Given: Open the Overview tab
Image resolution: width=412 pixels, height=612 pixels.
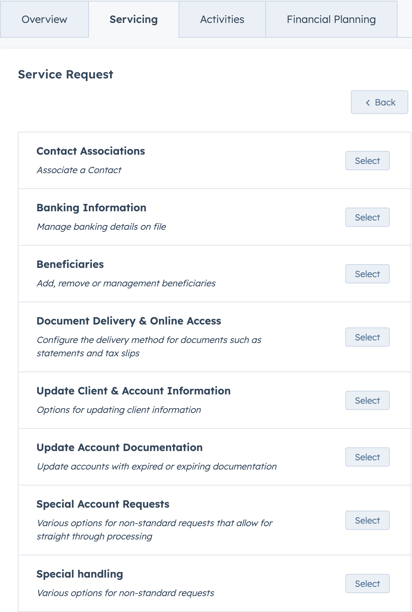Looking at the screenshot, I should (x=44, y=19).
